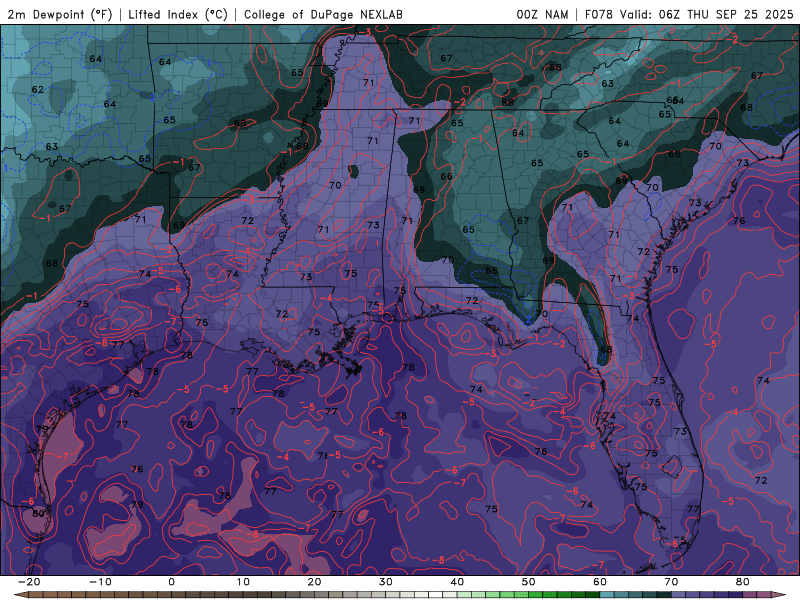
Task: Click the "2m Dewpoint (°F)" title text
Action: point(59,14)
